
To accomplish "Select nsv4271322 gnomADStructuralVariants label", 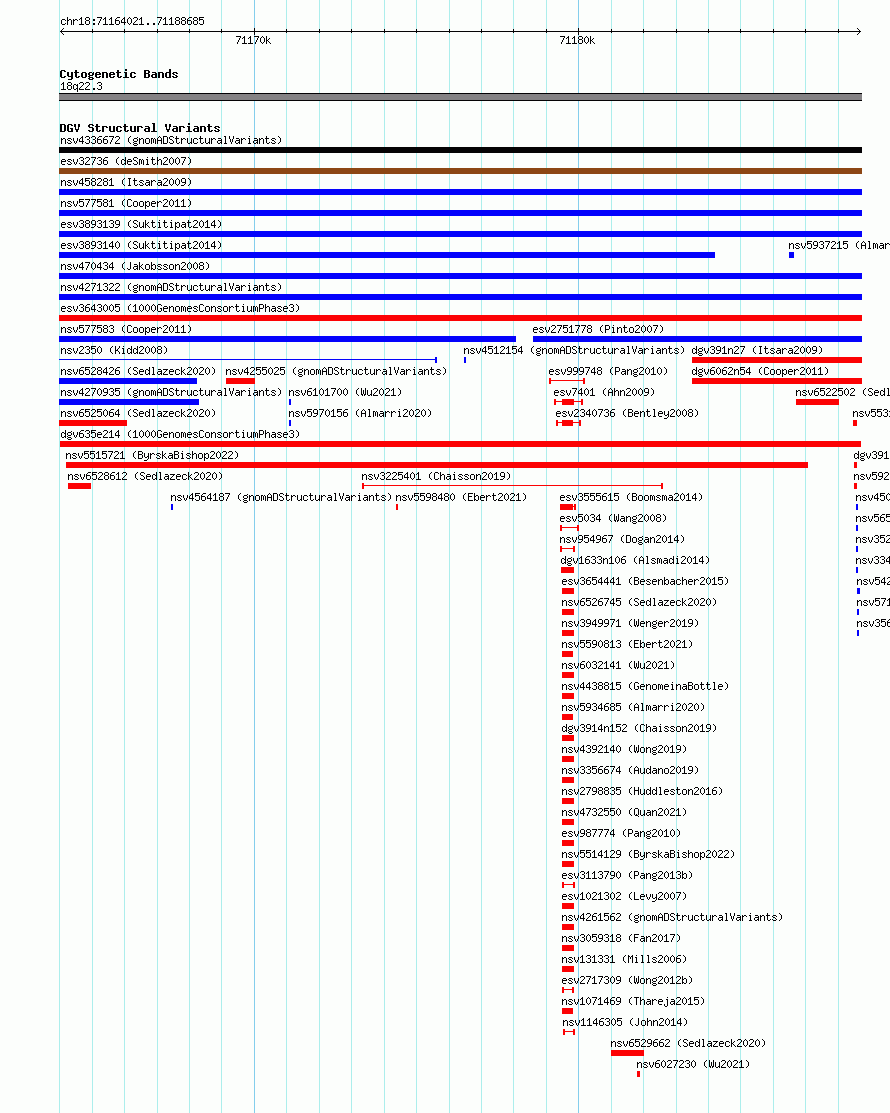I will pos(171,287).
